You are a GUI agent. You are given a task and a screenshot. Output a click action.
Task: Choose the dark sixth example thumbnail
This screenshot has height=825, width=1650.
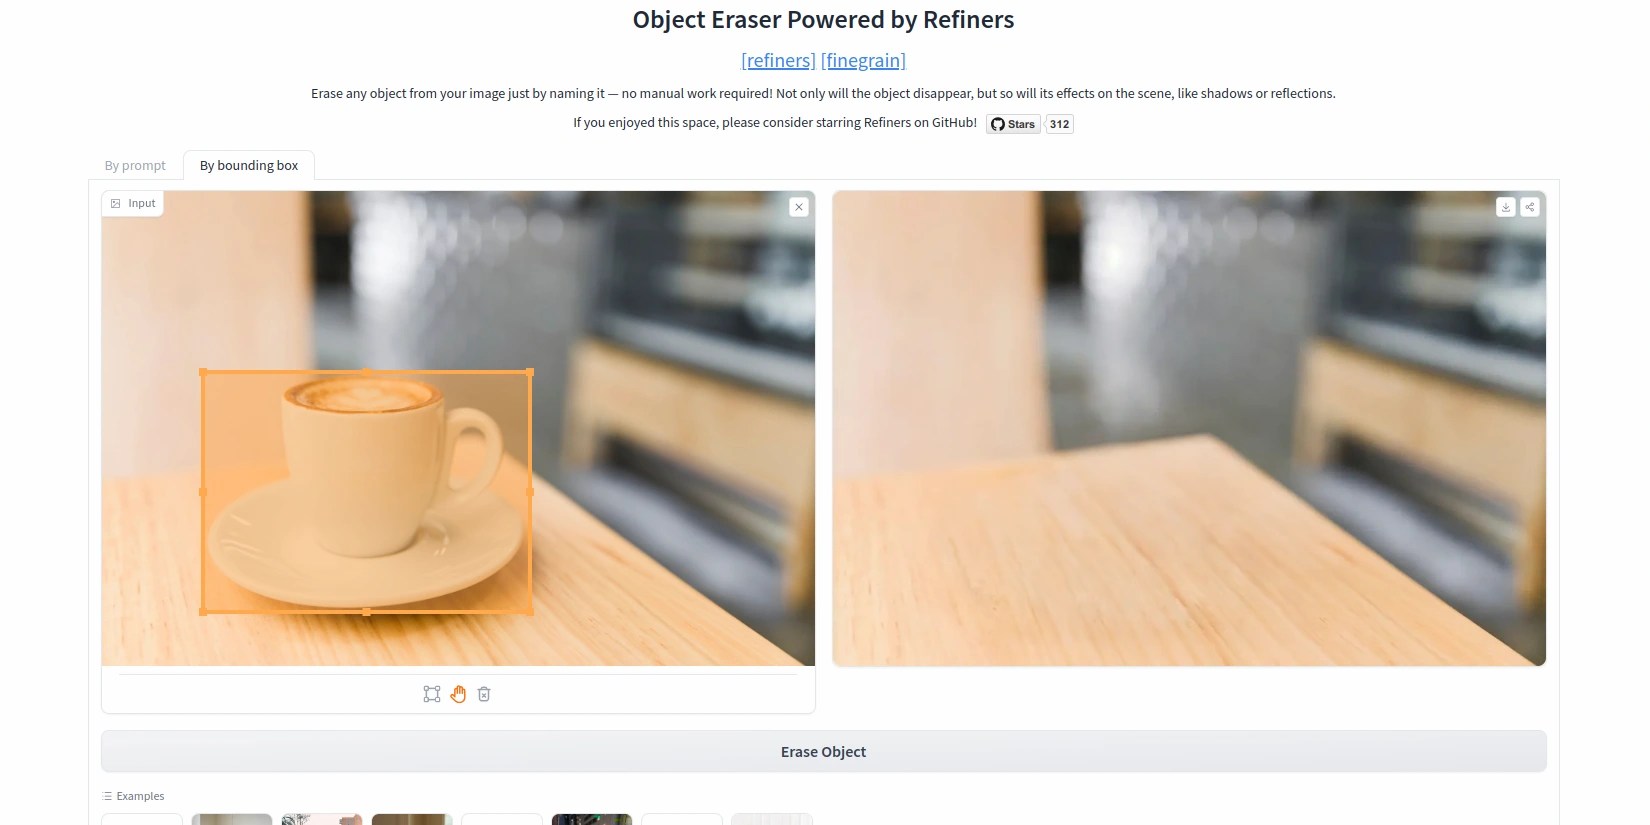pyautogui.click(x=592, y=820)
